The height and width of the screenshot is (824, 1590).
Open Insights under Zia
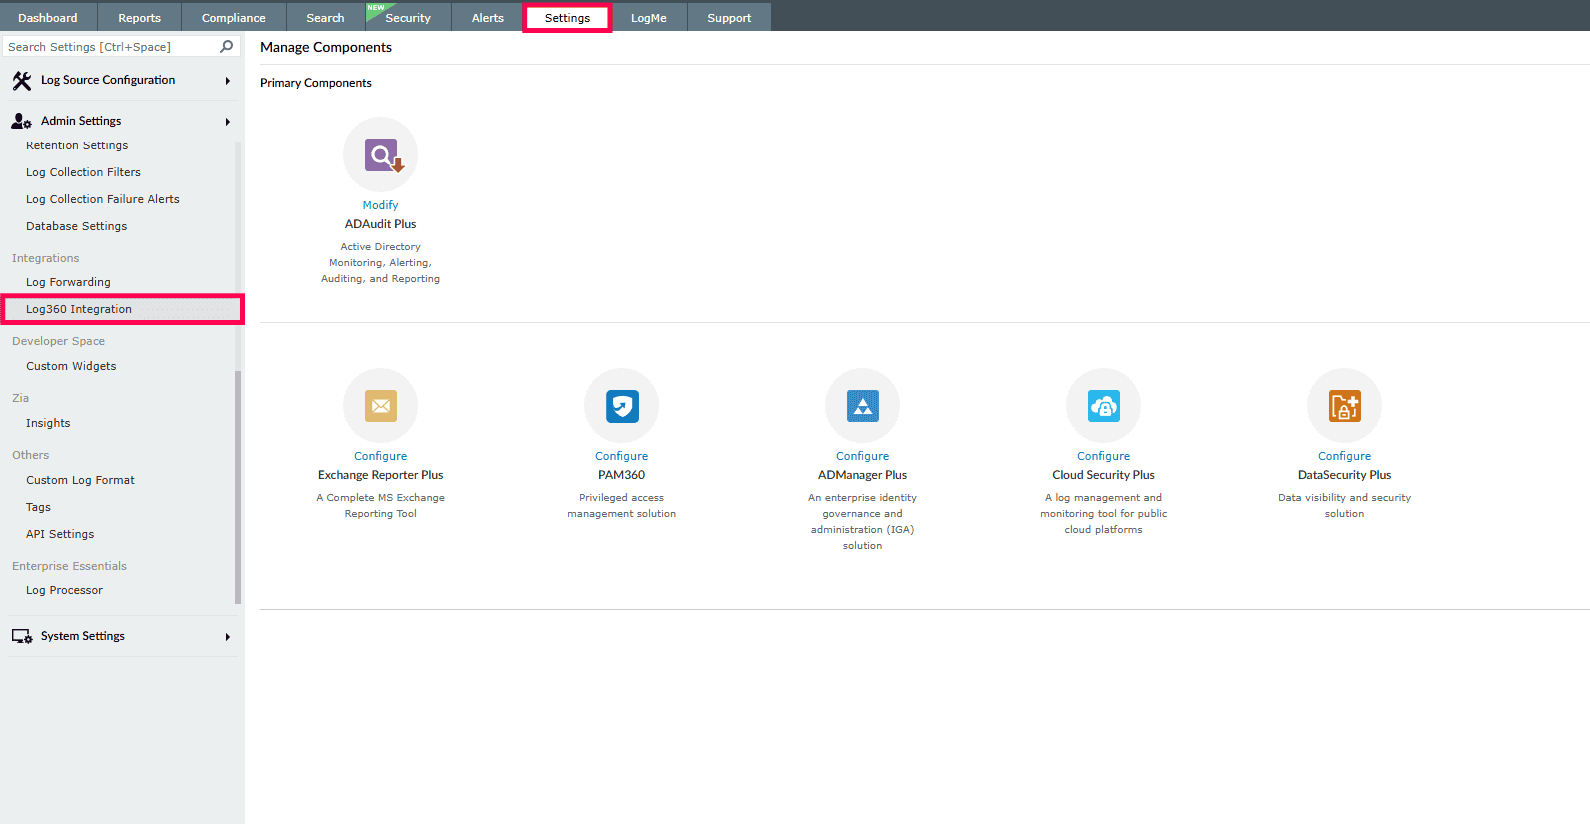(x=48, y=423)
